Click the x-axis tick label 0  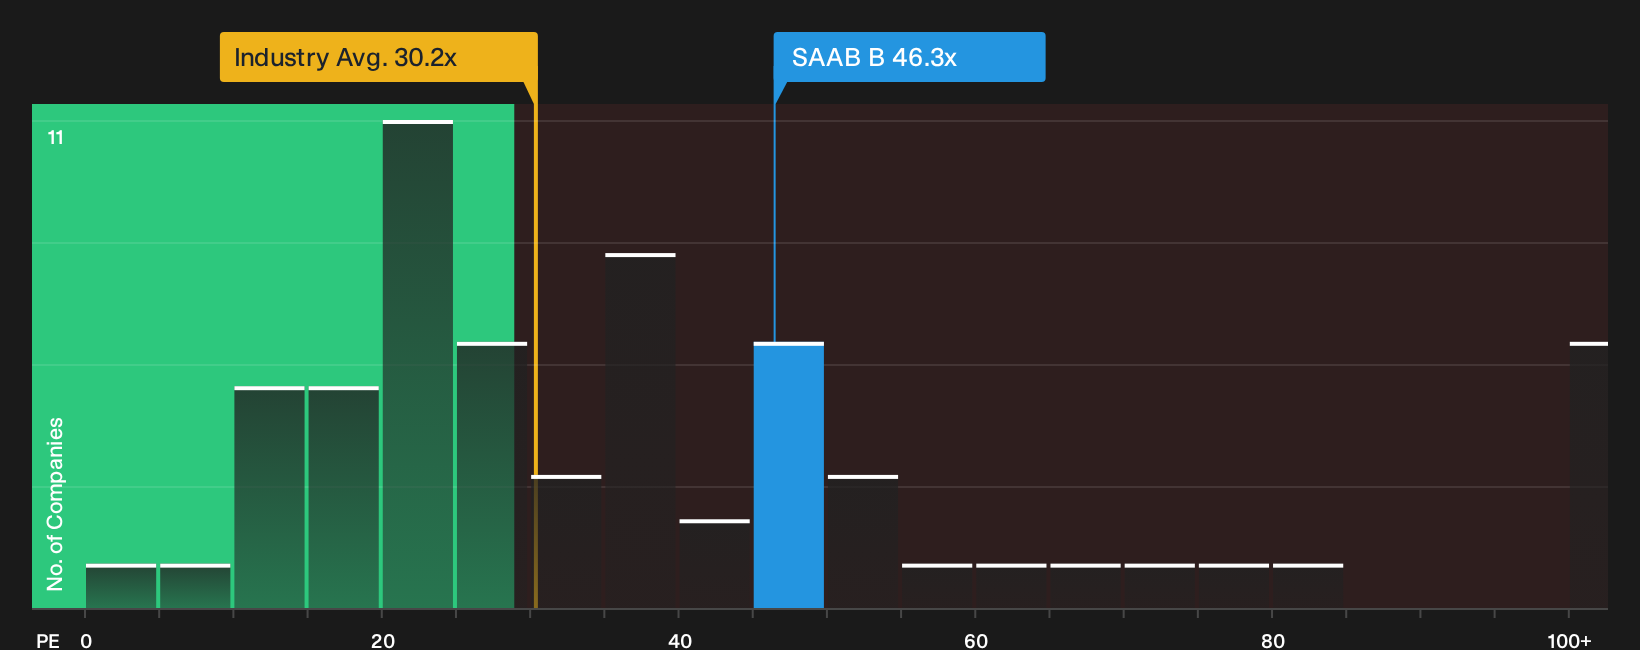point(86,641)
